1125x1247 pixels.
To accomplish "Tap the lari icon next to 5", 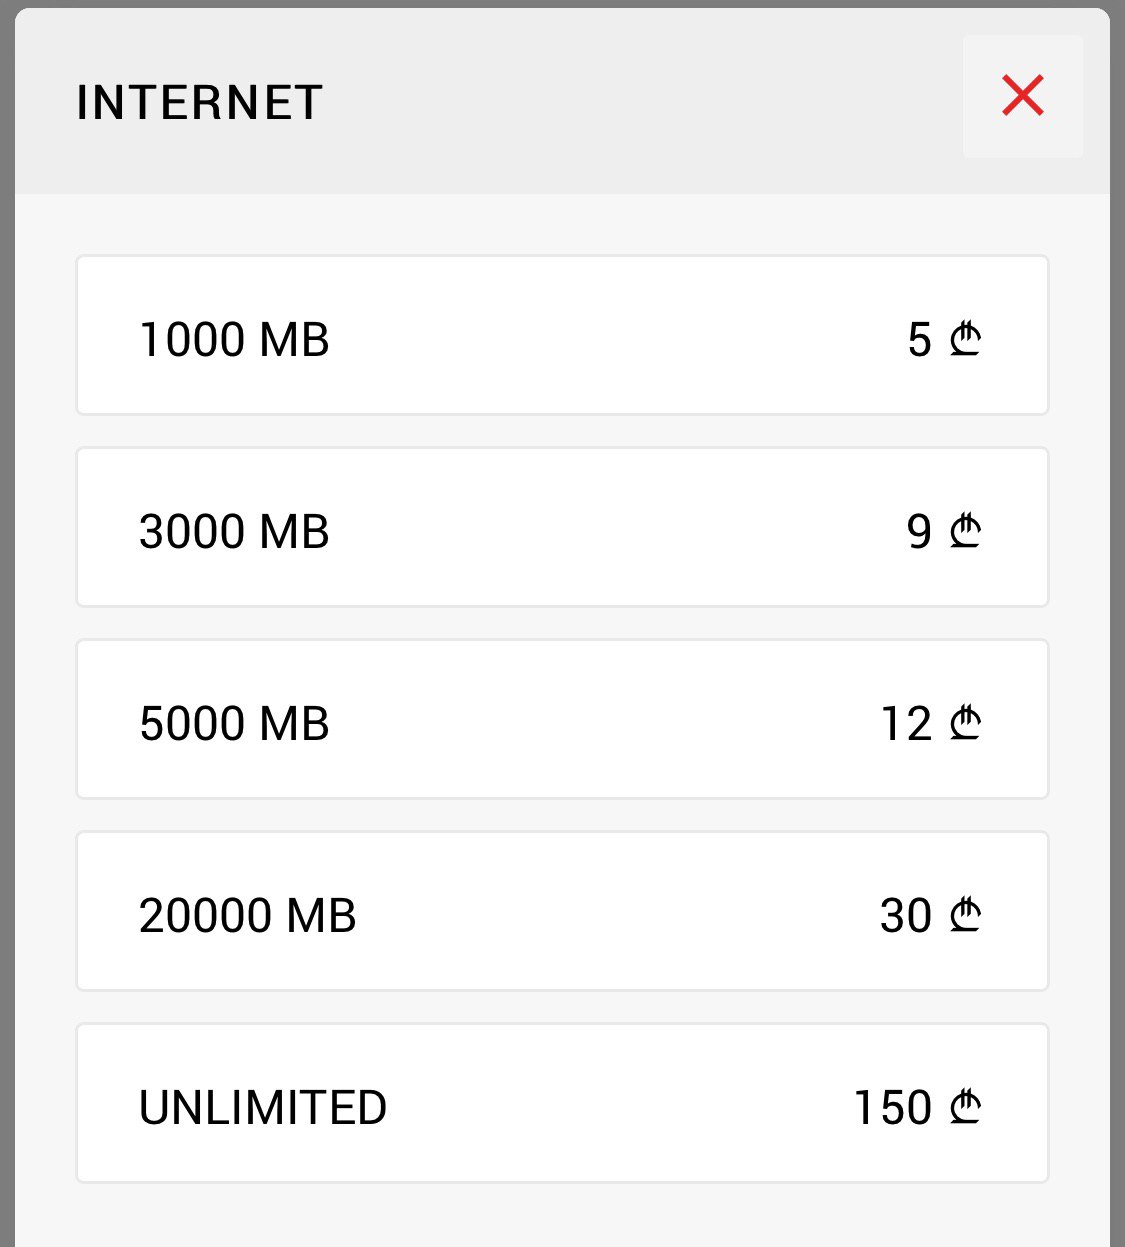I will (965, 338).
